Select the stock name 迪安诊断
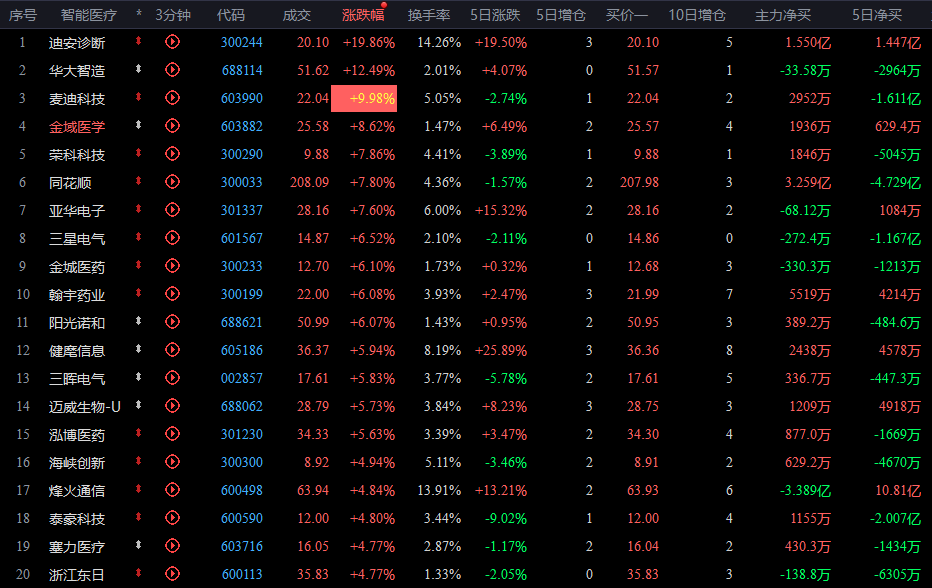The image size is (932, 588). (x=77, y=43)
